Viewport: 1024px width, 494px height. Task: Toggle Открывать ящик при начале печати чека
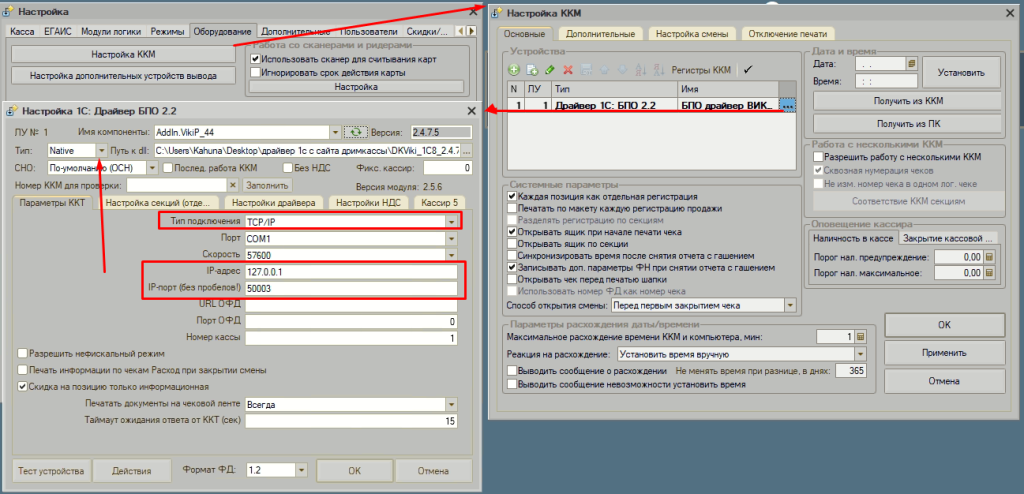coord(513,231)
